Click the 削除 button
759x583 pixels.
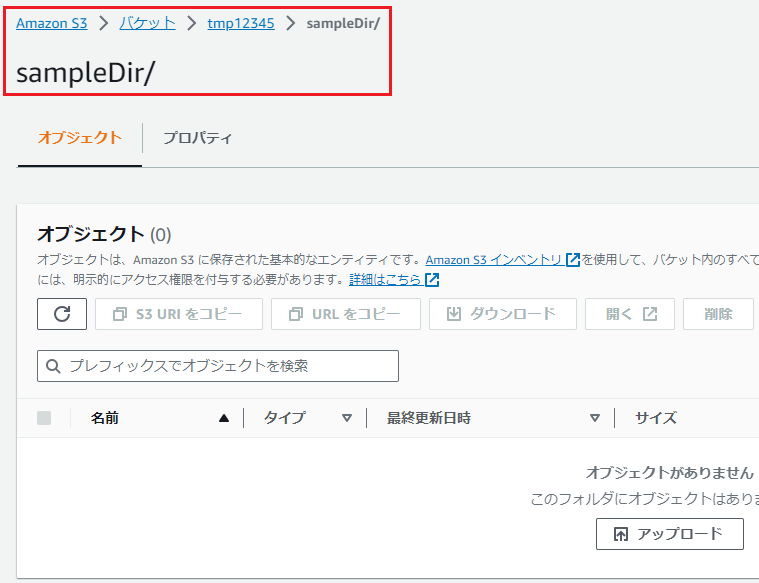(718, 314)
